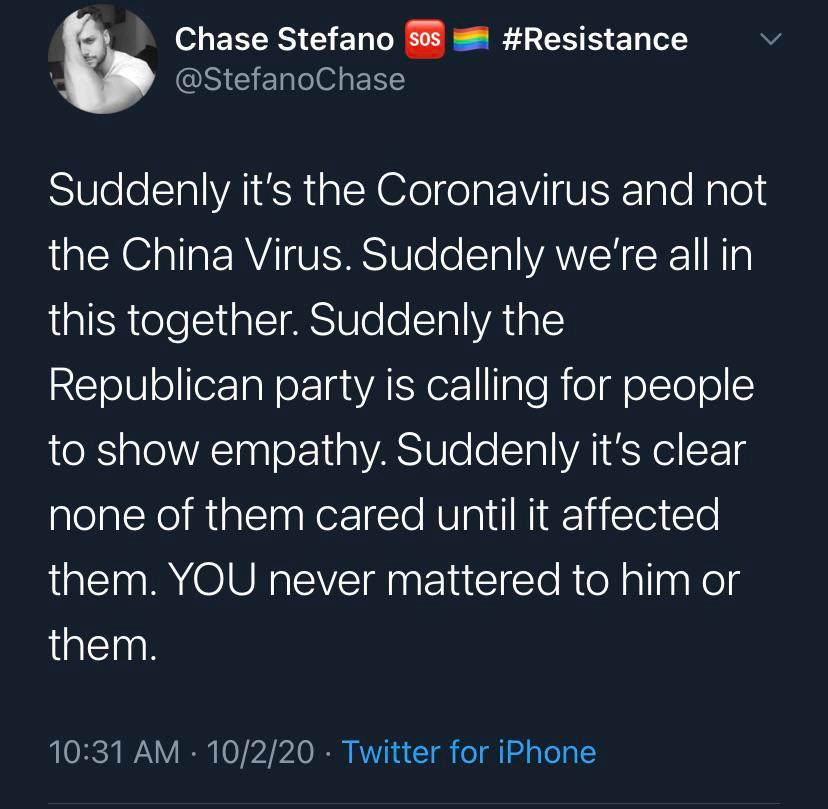The width and height of the screenshot is (828, 809).
Task: Click the Chase Stefano display name
Action: 284,39
